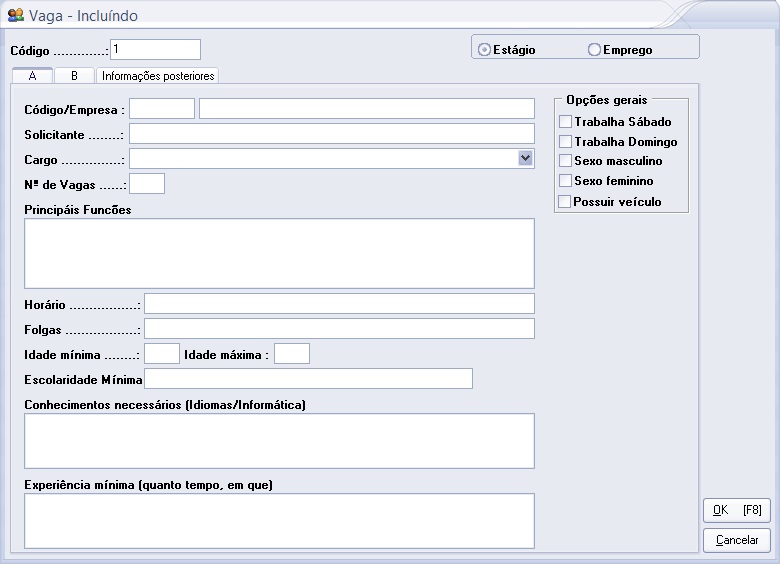Image resolution: width=780 pixels, height=564 pixels.
Task: Tick the Sexo feminino checkbox
Action: [566, 181]
